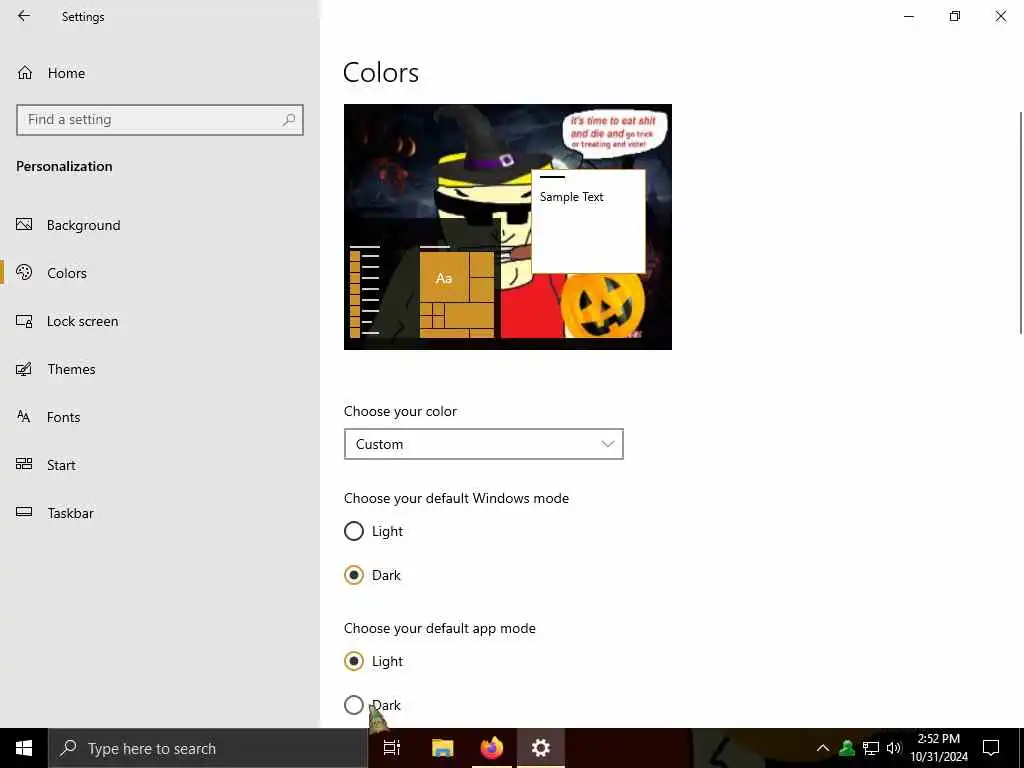1024x768 pixels.
Task: Click the Type here to search box
Action: (x=208, y=748)
